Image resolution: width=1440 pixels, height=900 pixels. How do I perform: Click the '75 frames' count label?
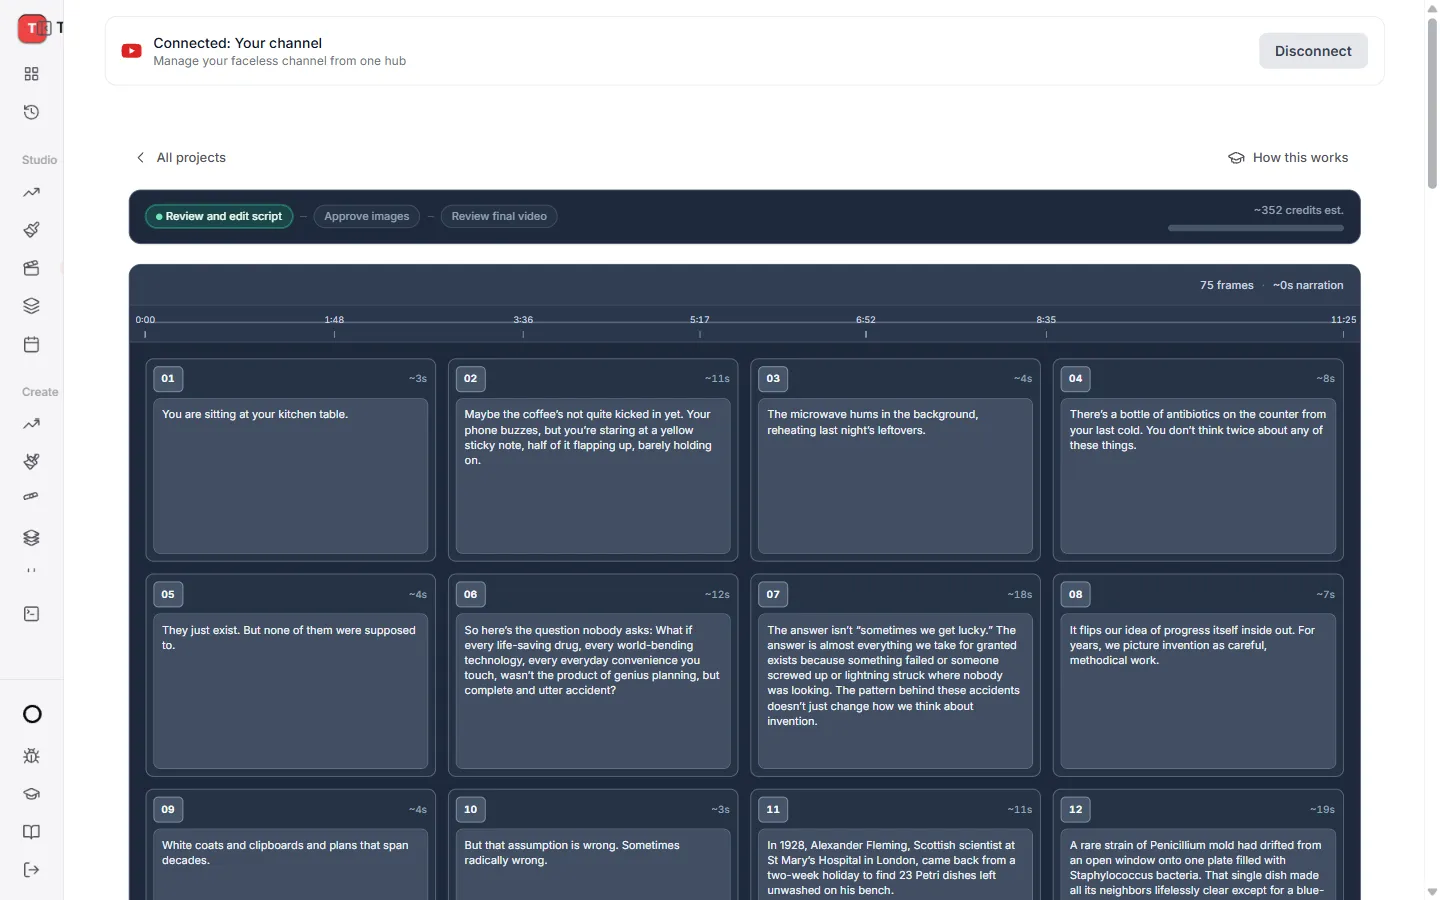[1226, 285]
